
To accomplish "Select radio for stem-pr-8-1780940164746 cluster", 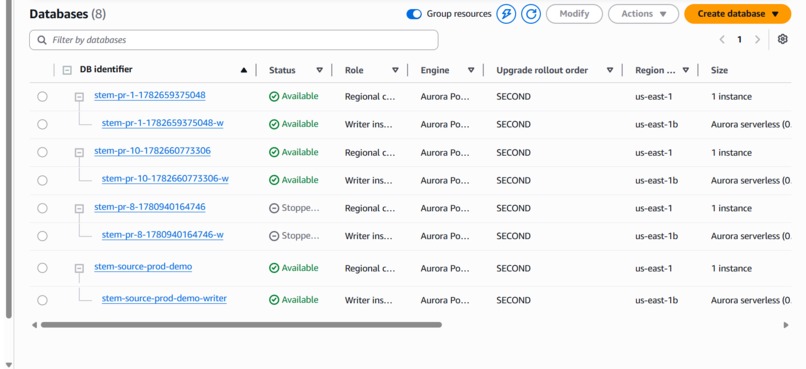I will pyautogui.click(x=42, y=208).
